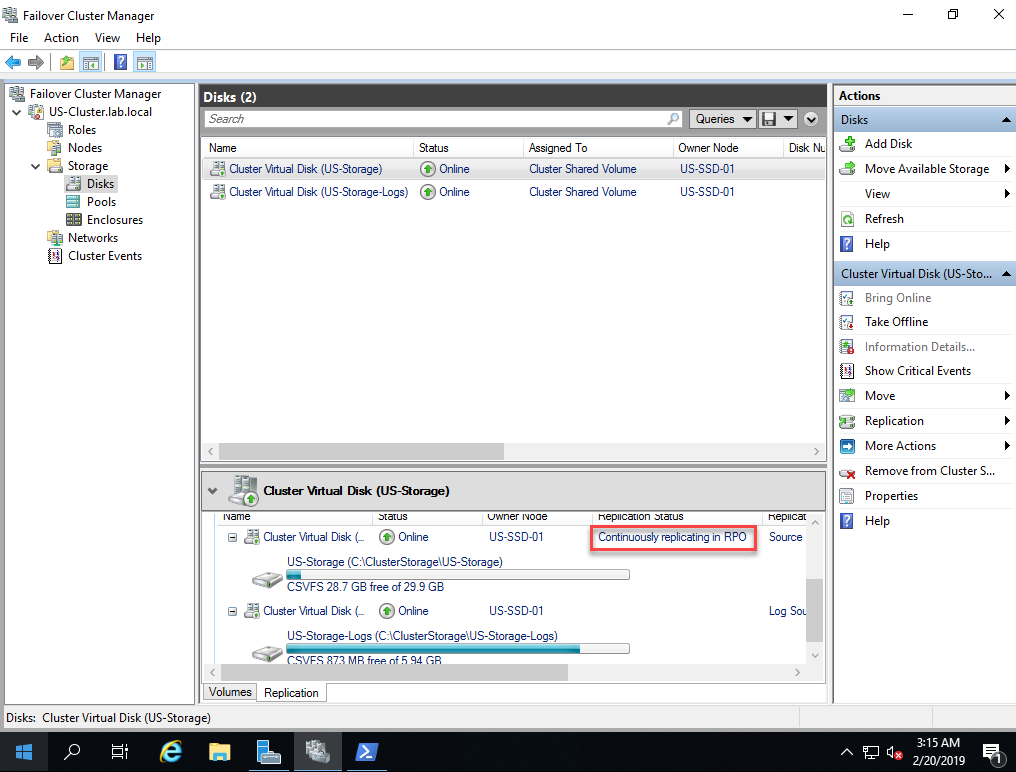Screen dimensions: 1016x772
Task: Click Take Offline action
Action: [896, 322]
